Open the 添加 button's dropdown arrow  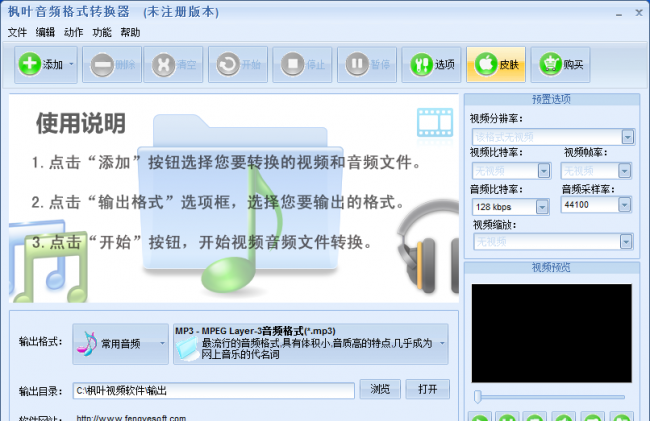[71, 65]
